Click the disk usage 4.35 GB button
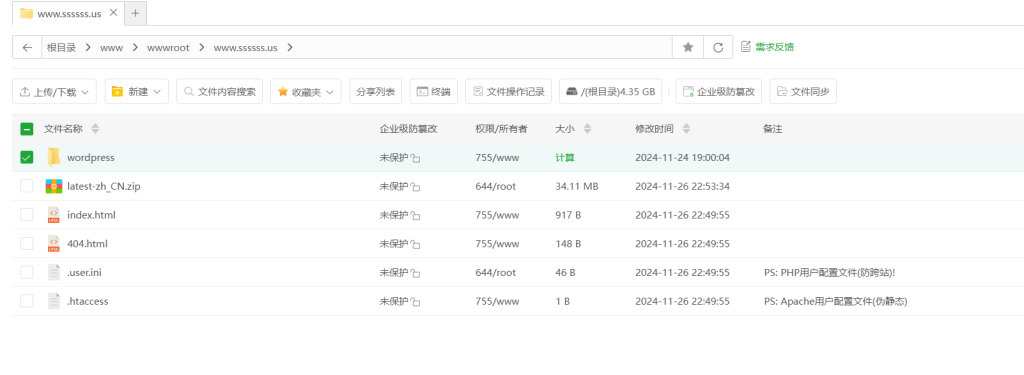 pyautogui.click(x=611, y=91)
